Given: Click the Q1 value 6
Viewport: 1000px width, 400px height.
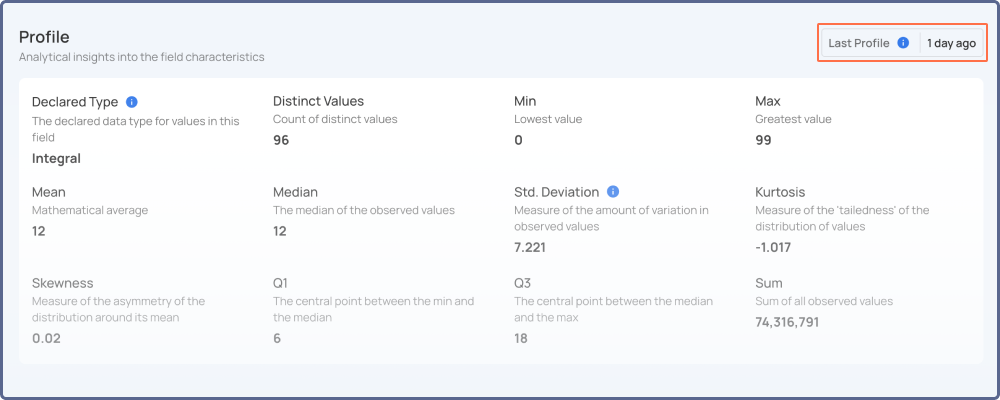Looking at the screenshot, I should click(277, 339).
